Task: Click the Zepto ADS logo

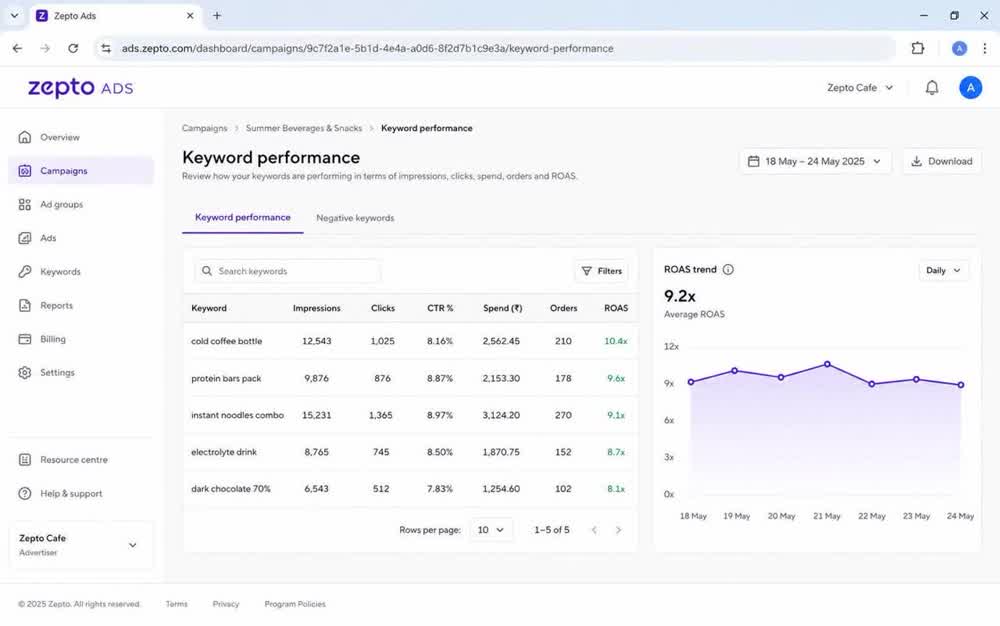Action: 80,88
